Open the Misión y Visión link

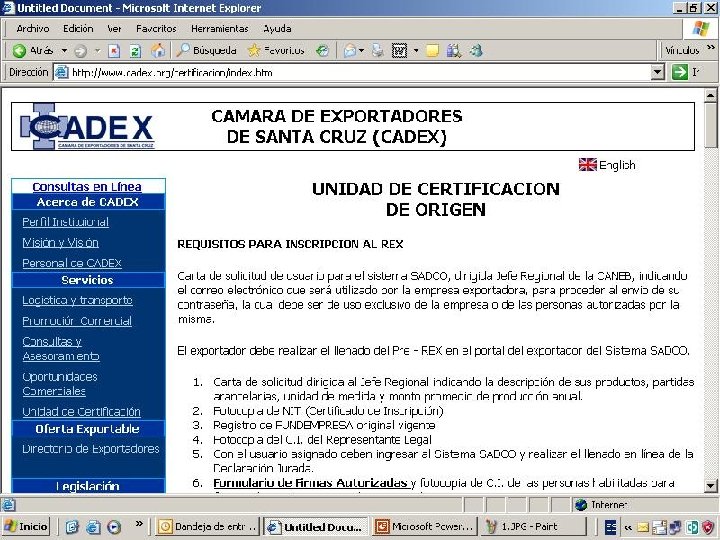click(60, 242)
